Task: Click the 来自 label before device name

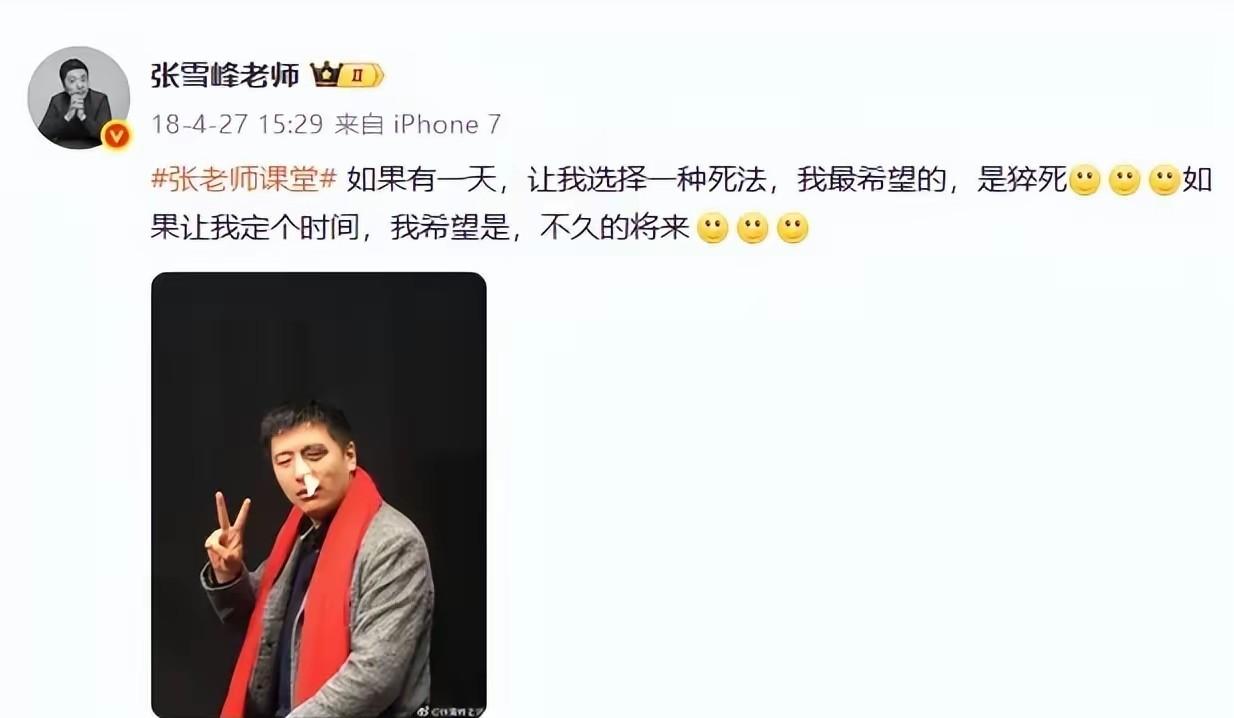Action: tap(359, 125)
